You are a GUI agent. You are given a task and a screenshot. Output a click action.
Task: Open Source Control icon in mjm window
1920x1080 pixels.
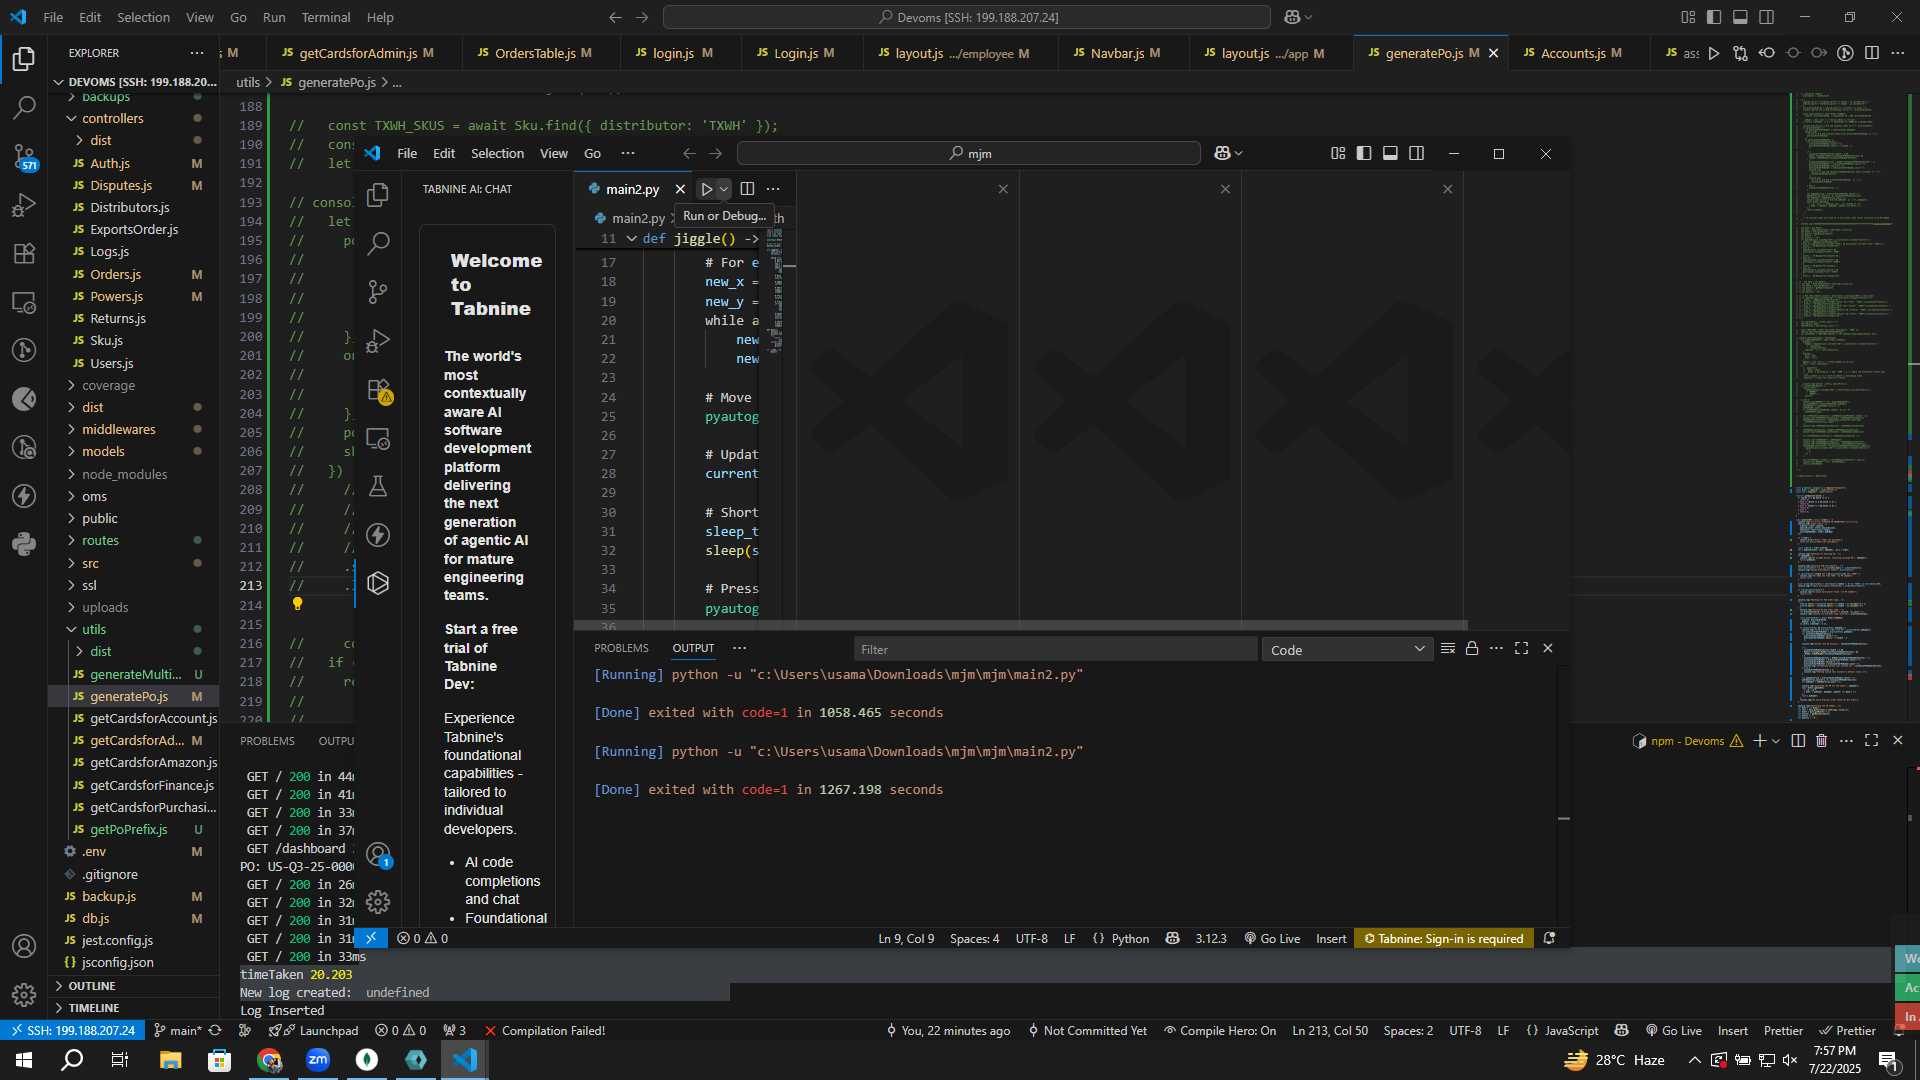pyautogui.click(x=378, y=292)
